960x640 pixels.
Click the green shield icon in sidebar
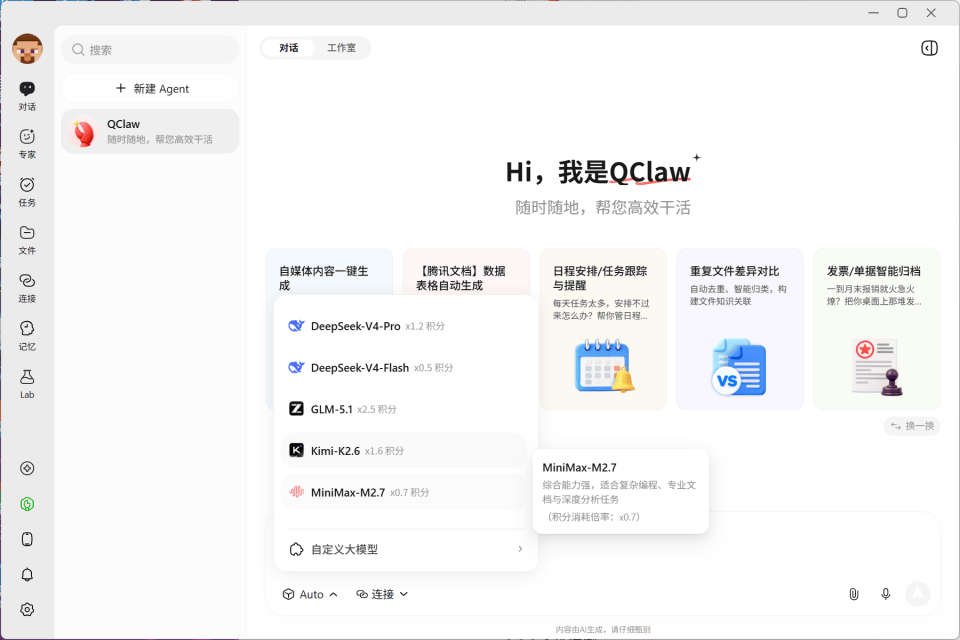point(27,504)
